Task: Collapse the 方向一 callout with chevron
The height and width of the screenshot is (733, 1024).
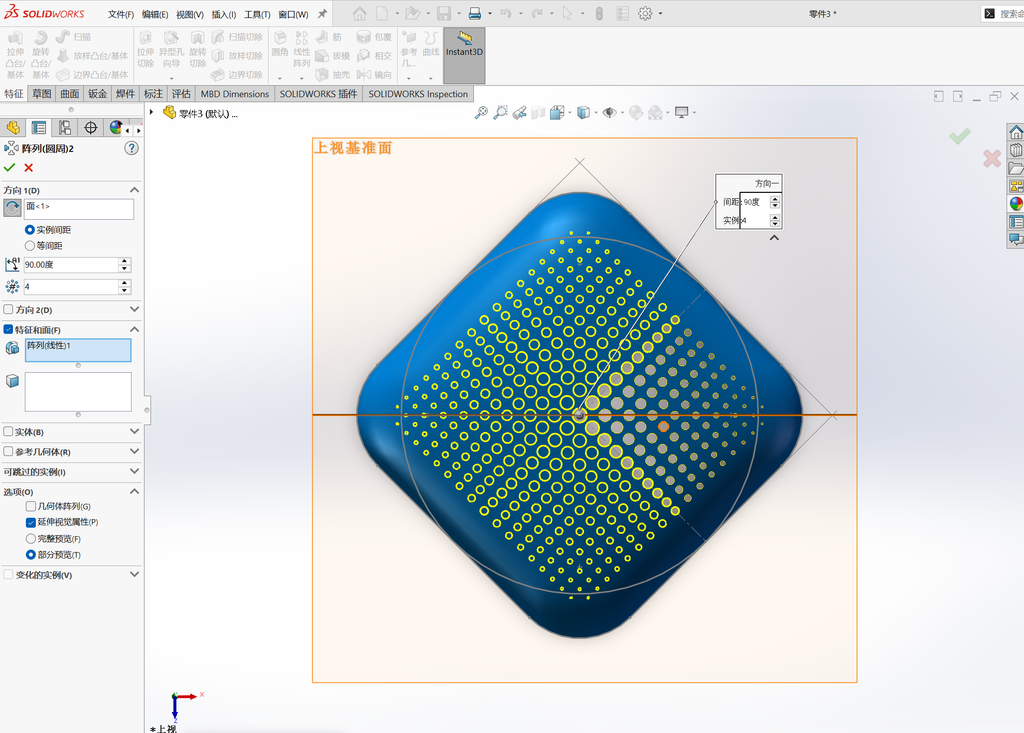Action: [x=775, y=238]
